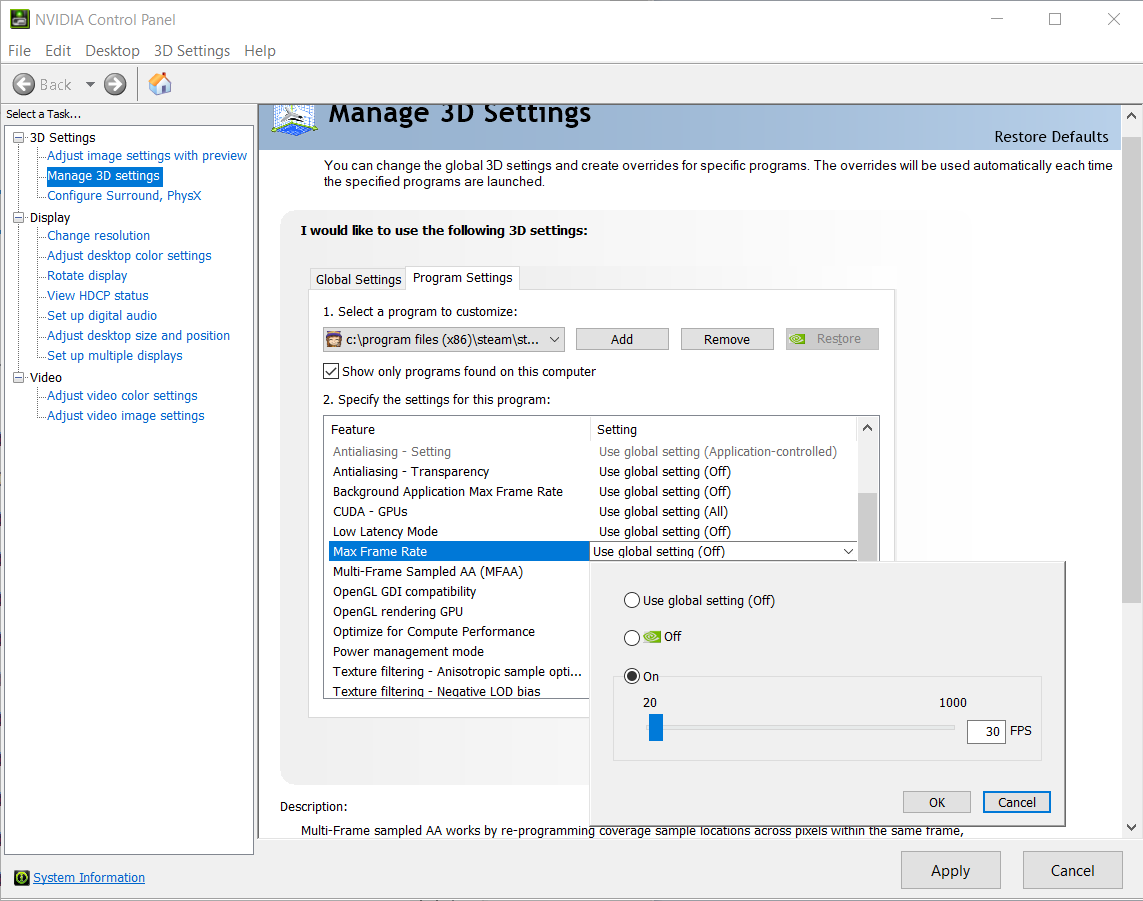Open the program selection dropdown
This screenshot has height=901, width=1143.
coord(444,339)
